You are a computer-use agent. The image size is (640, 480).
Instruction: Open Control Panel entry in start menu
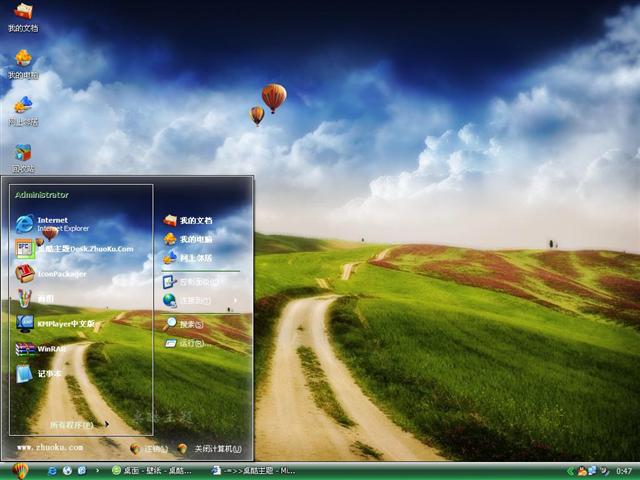pos(191,282)
